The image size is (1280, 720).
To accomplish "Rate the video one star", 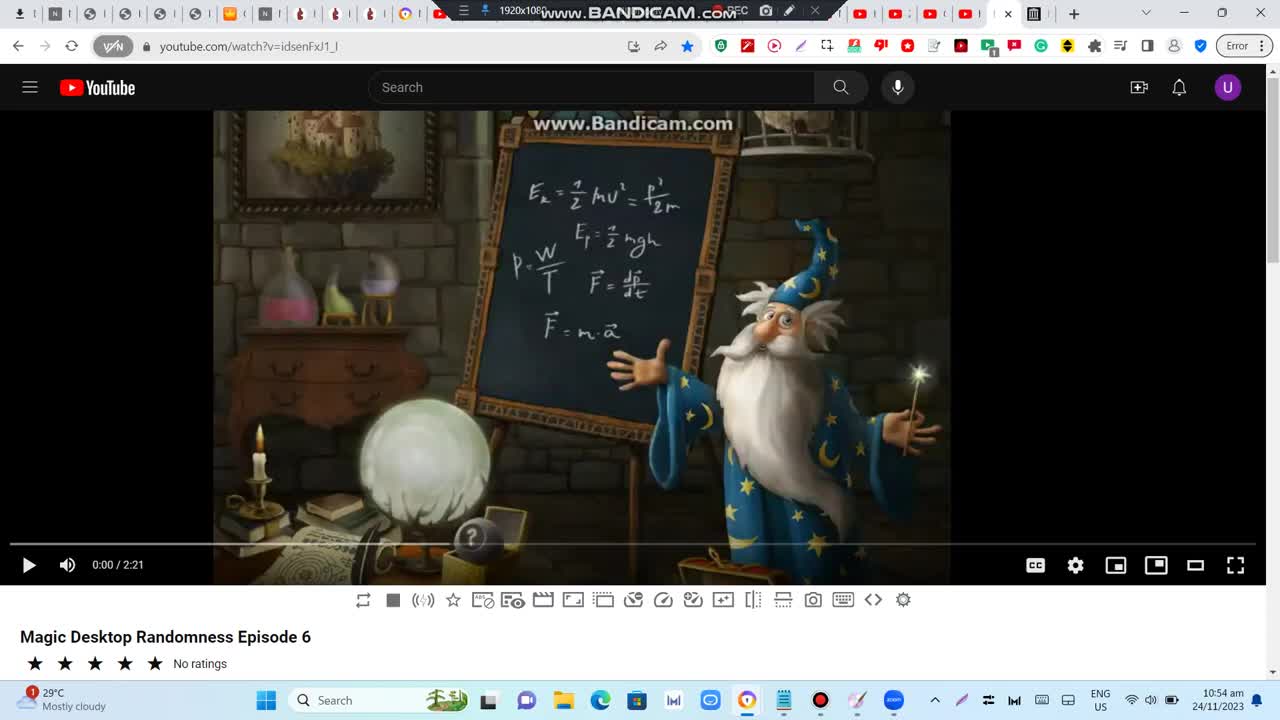I will pos(35,664).
